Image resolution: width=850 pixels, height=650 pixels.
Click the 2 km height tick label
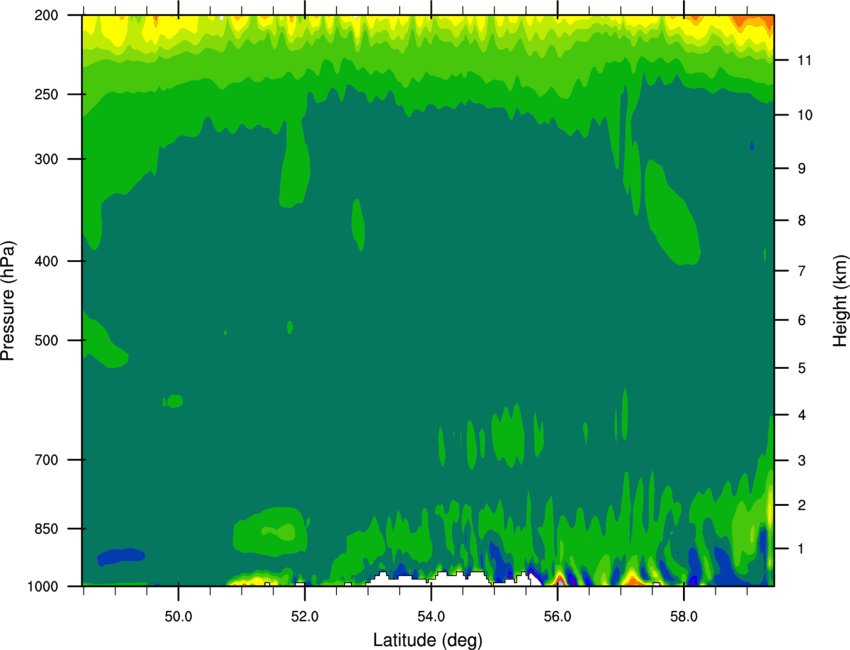pos(802,505)
